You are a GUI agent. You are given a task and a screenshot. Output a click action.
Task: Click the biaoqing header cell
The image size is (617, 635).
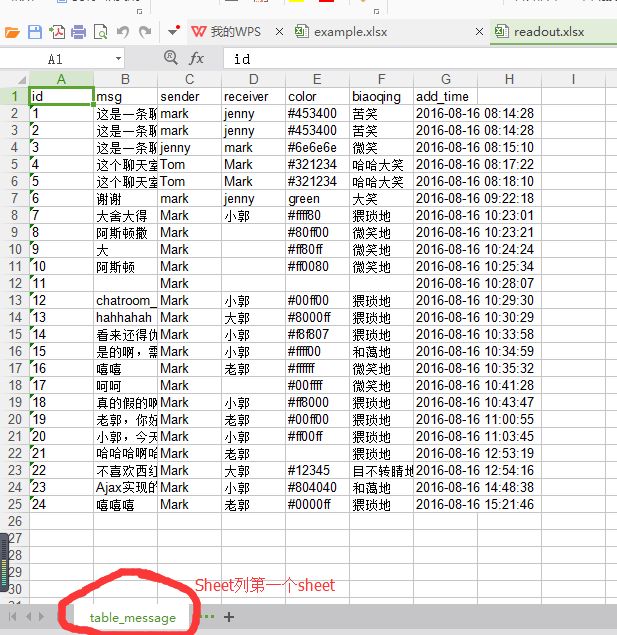coord(381,96)
